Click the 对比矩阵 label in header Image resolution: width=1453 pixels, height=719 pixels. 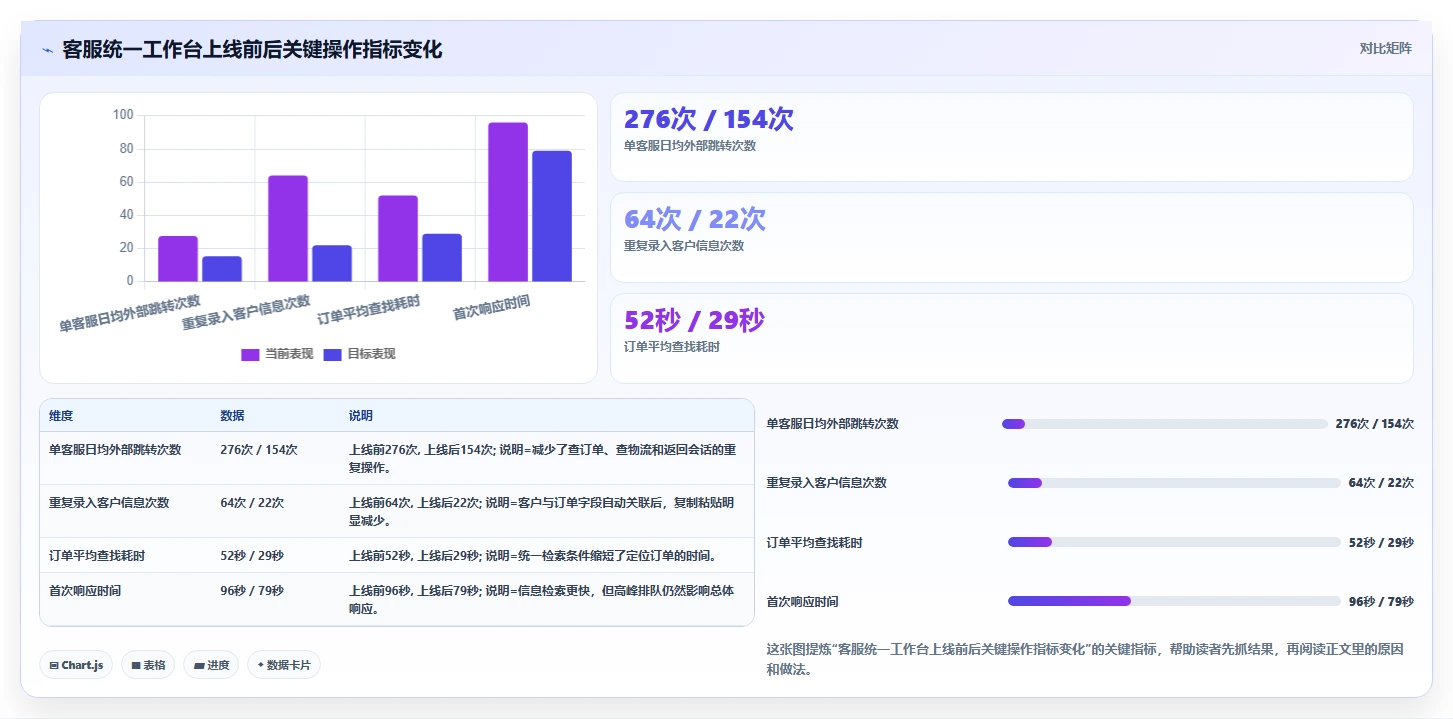coord(1385,48)
